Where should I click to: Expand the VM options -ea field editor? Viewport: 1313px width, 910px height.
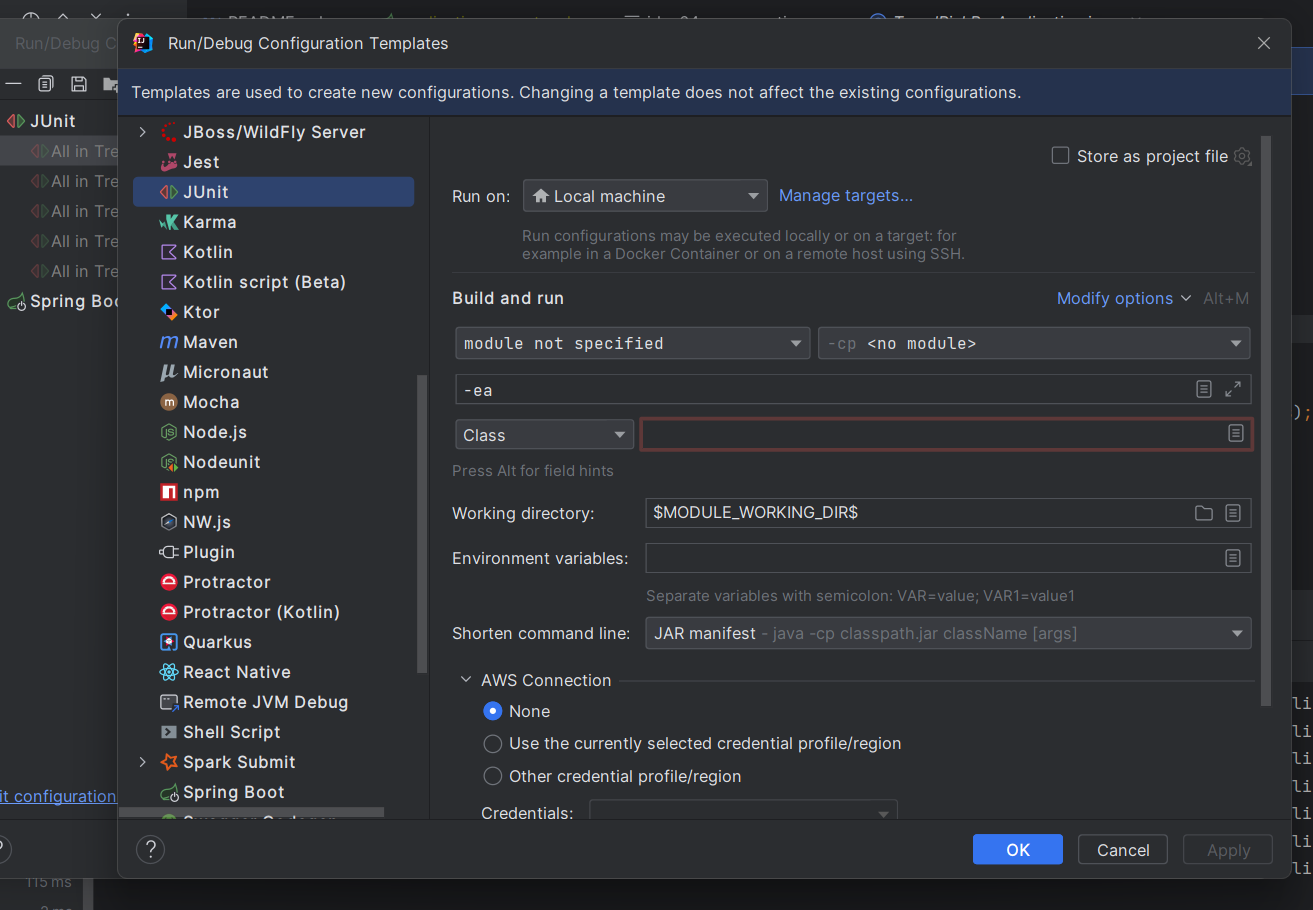[1233, 389]
